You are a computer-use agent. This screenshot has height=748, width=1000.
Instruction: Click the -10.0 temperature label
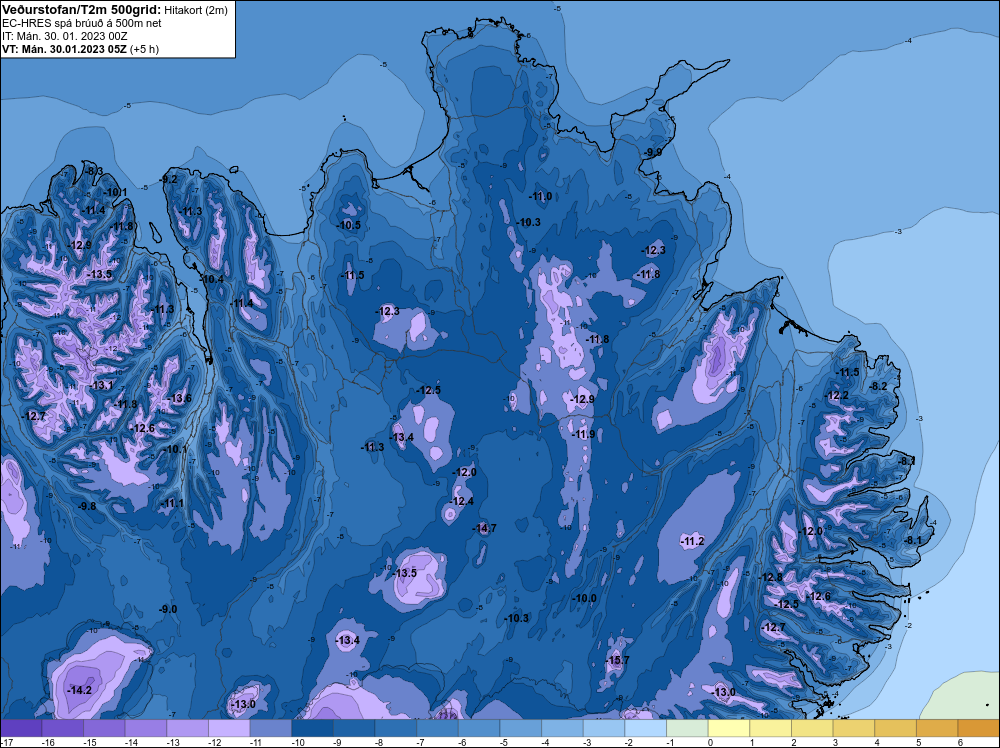click(x=585, y=598)
